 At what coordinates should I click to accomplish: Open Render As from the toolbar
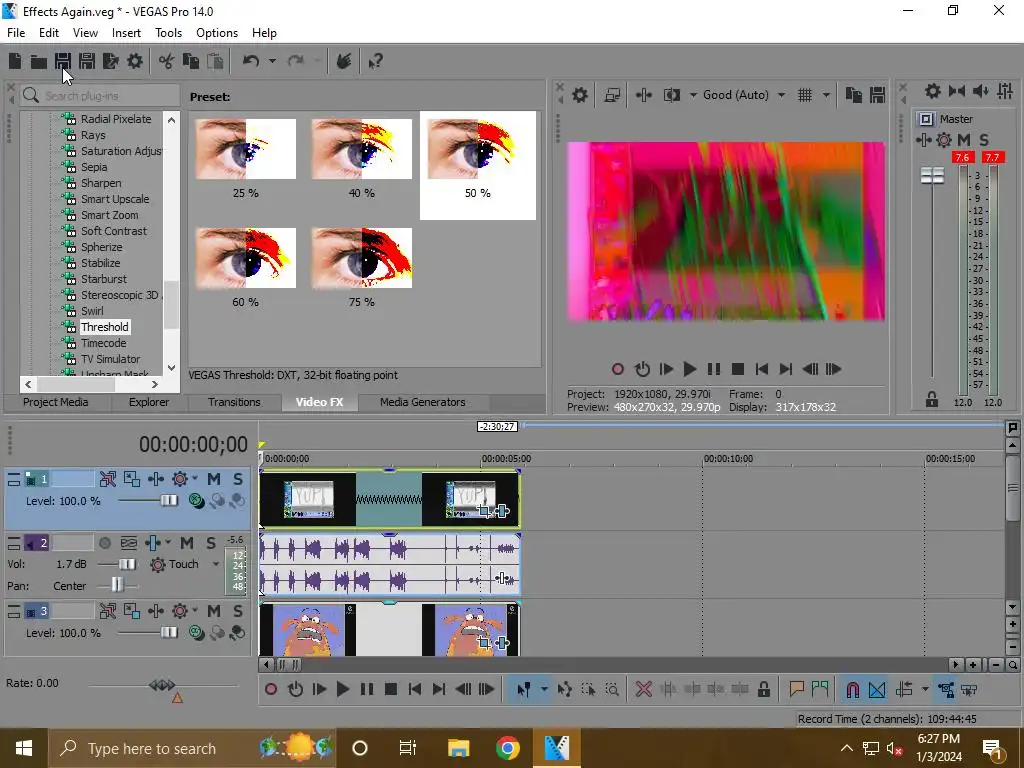111,61
